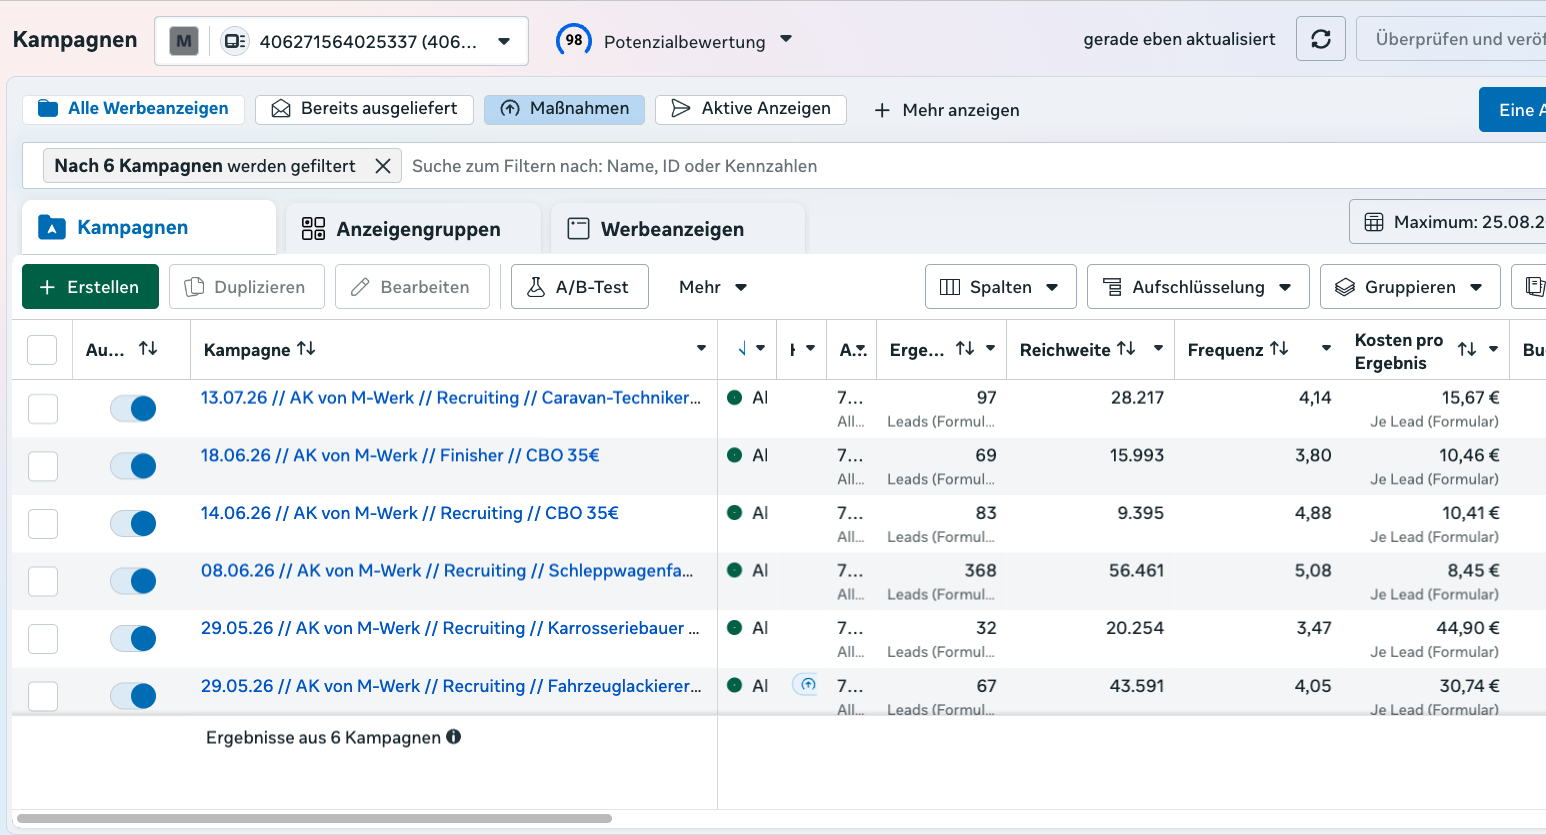Sort the Kosten pro Ergebnis column
1546x835 pixels.
point(1467,349)
